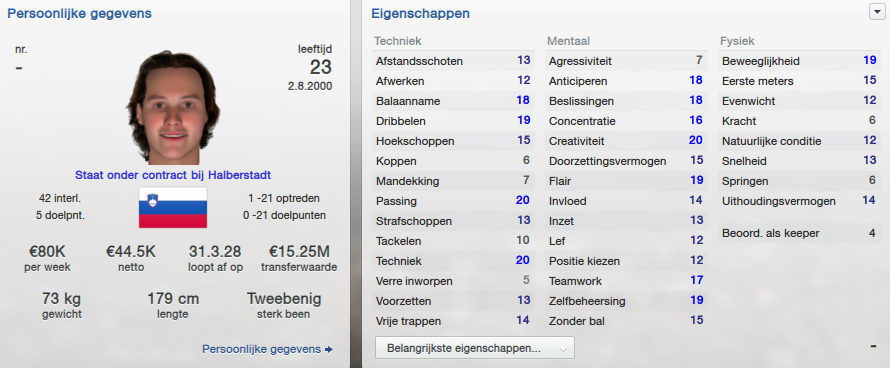Select the Beoord. als keeper row
The width and height of the screenshot is (890, 368).
(799, 233)
